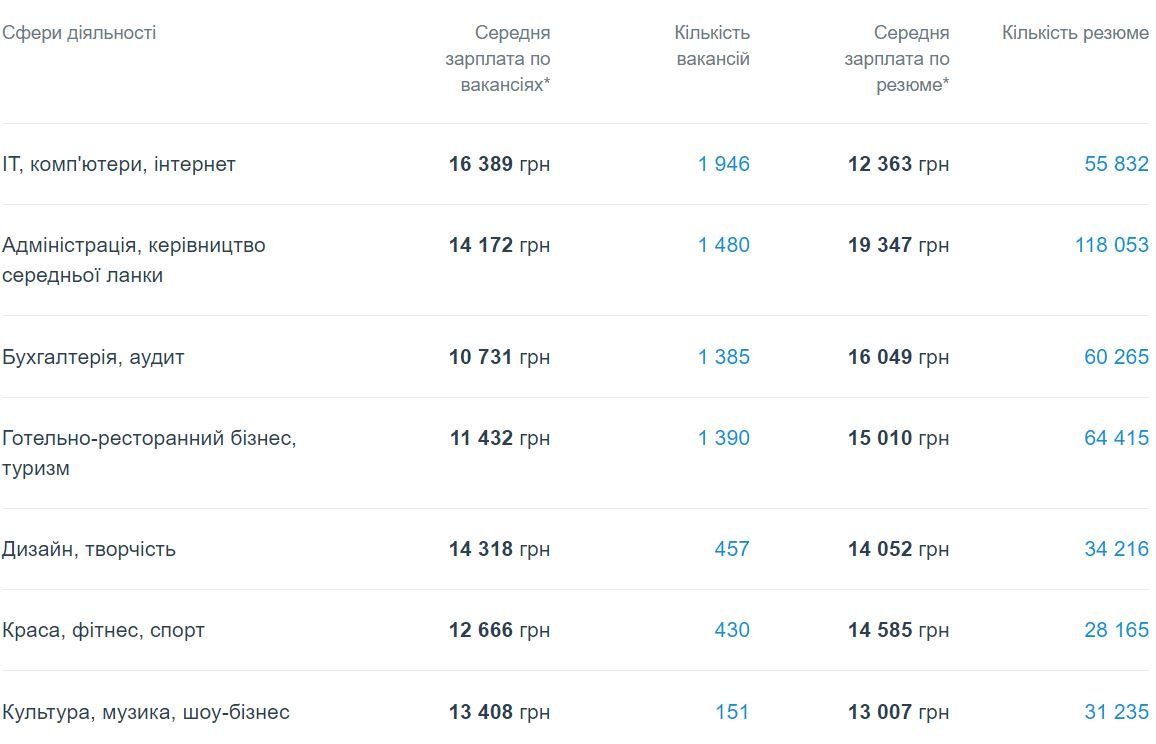1156x744 pixels.
Task: Open the 55 832 IT resumes link
Action: tap(1116, 164)
